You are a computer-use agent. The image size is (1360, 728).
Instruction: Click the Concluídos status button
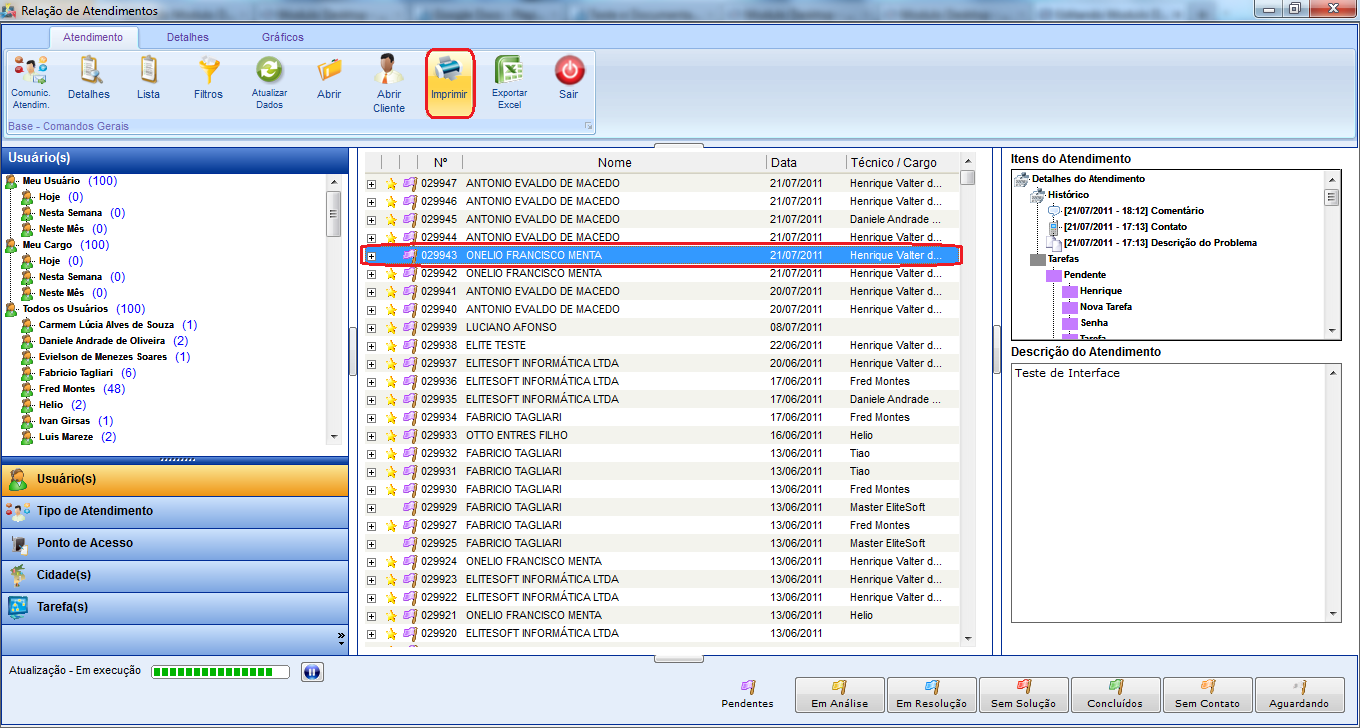click(x=1115, y=694)
